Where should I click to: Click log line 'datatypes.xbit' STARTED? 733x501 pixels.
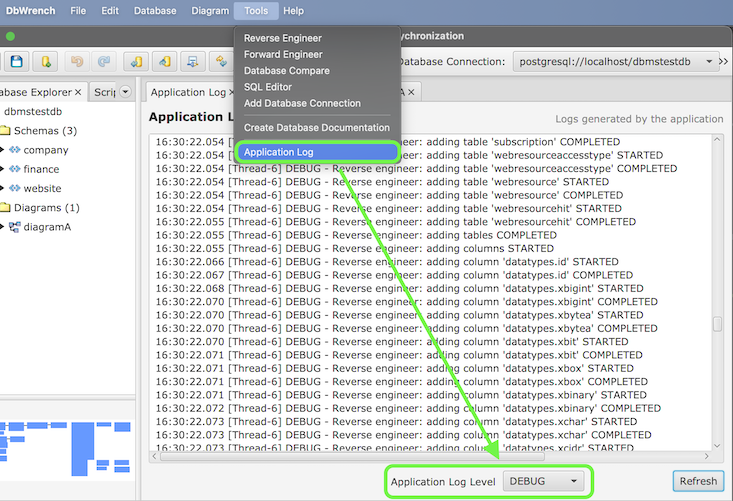[x=392, y=342]
